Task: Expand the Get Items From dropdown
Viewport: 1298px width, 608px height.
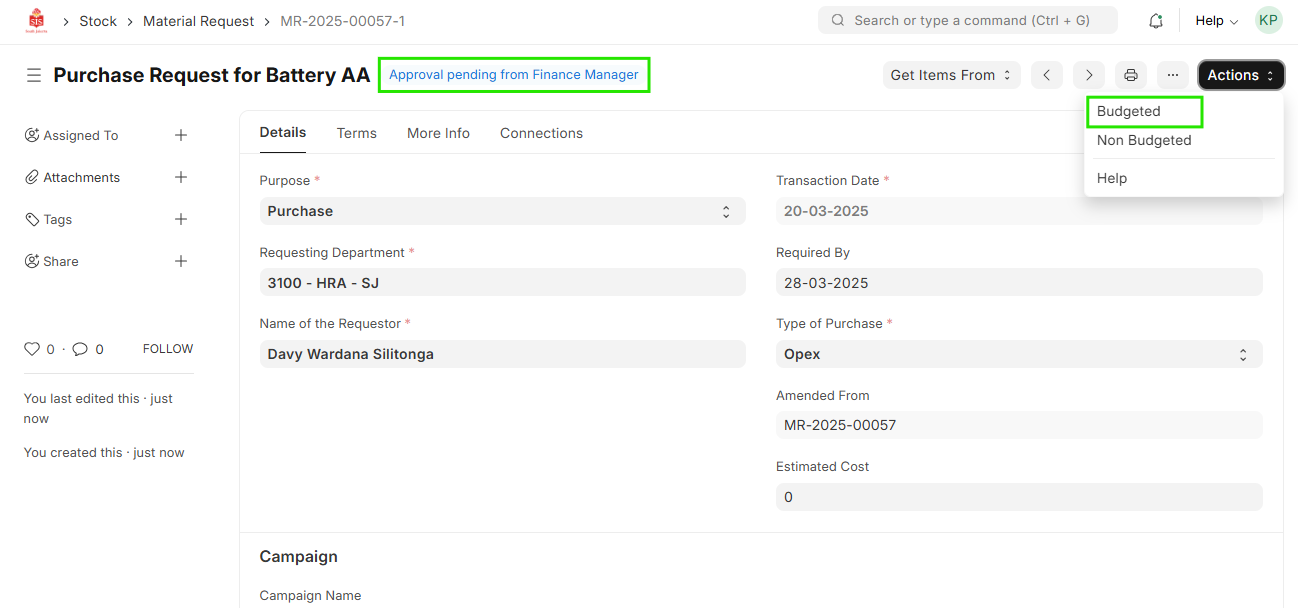Action: (950, 75)
